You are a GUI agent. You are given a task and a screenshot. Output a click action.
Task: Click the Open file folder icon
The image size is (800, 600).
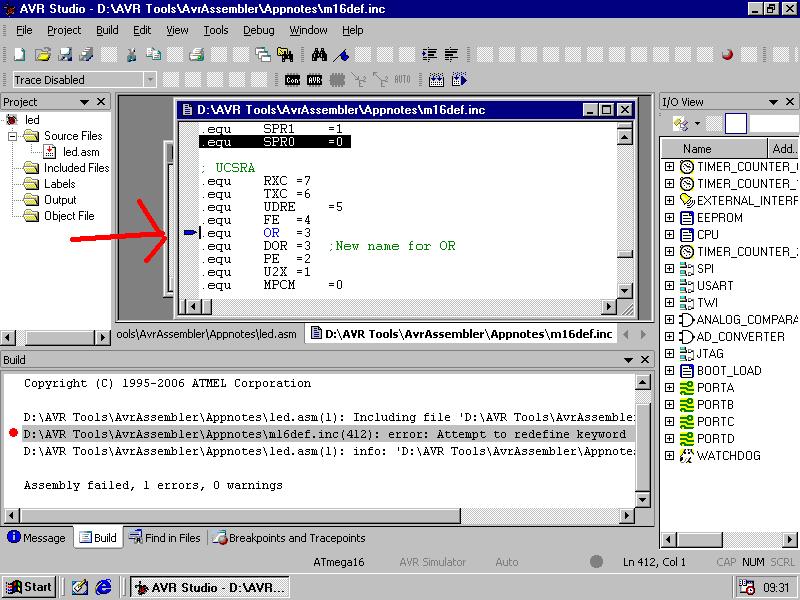point(43,54)
